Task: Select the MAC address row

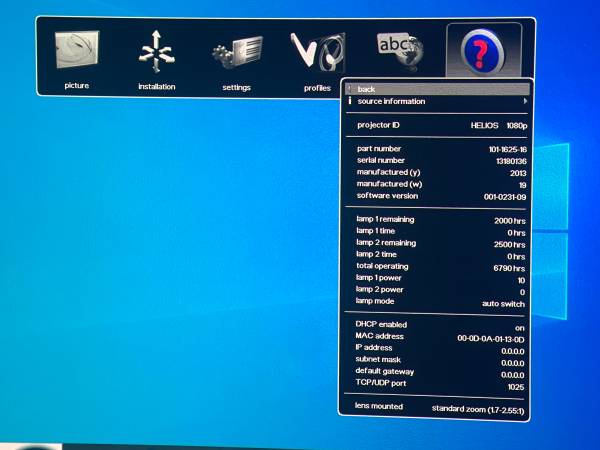Action: click(x=438, y=337)
